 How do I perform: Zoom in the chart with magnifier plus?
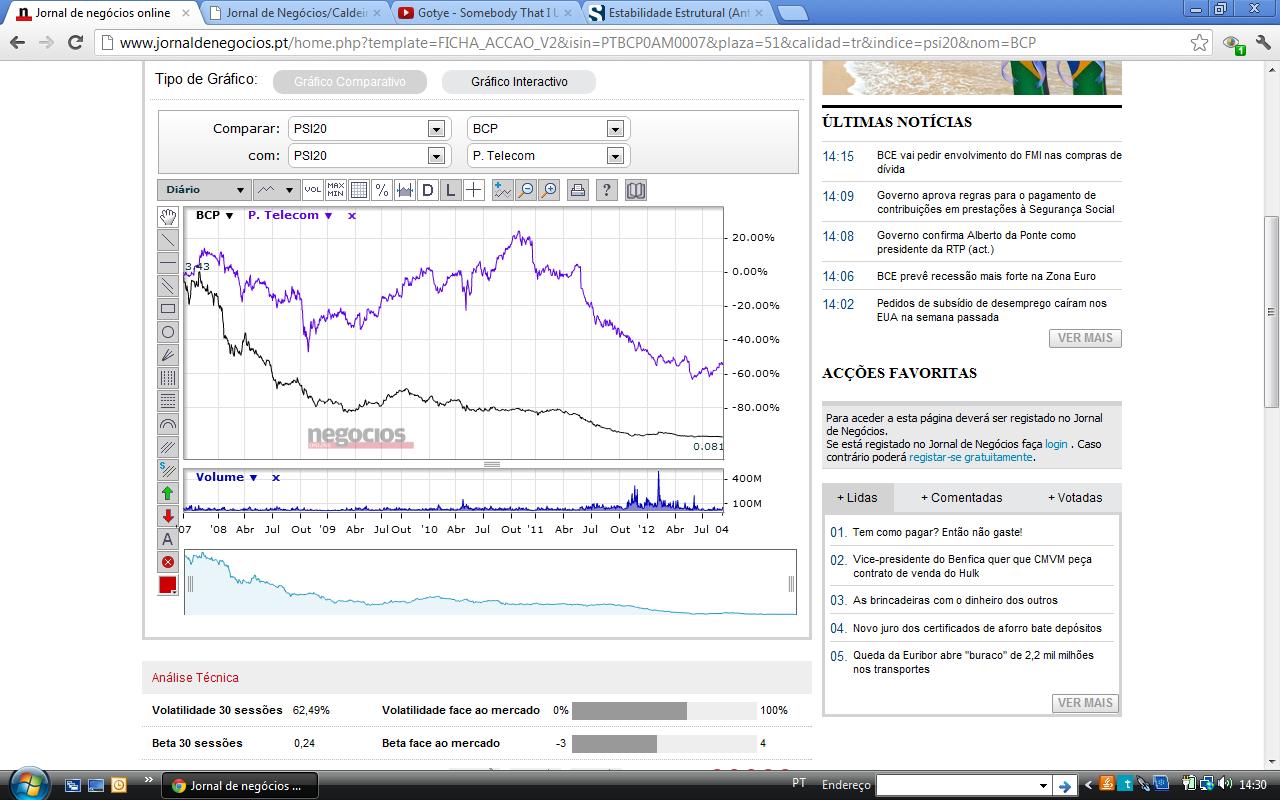coord(548,190)
